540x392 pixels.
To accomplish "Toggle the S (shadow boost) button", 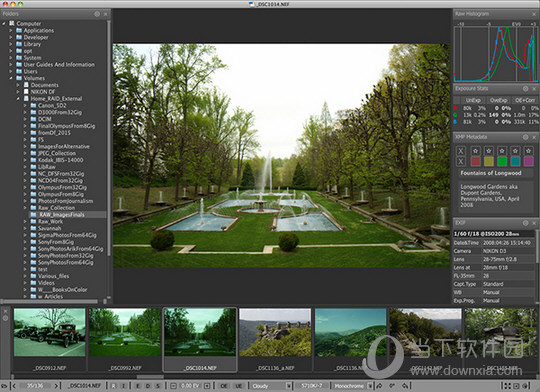I will (x=158, y=386).
